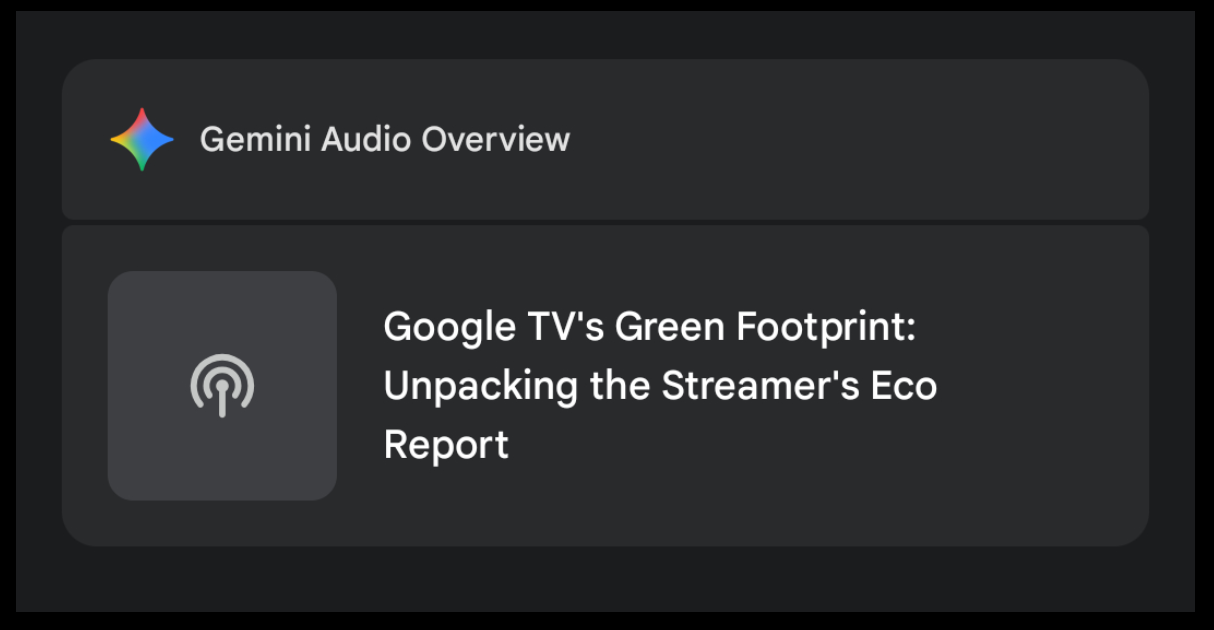
Task: Click empty space right of header label
Action: tap(850, 140)
